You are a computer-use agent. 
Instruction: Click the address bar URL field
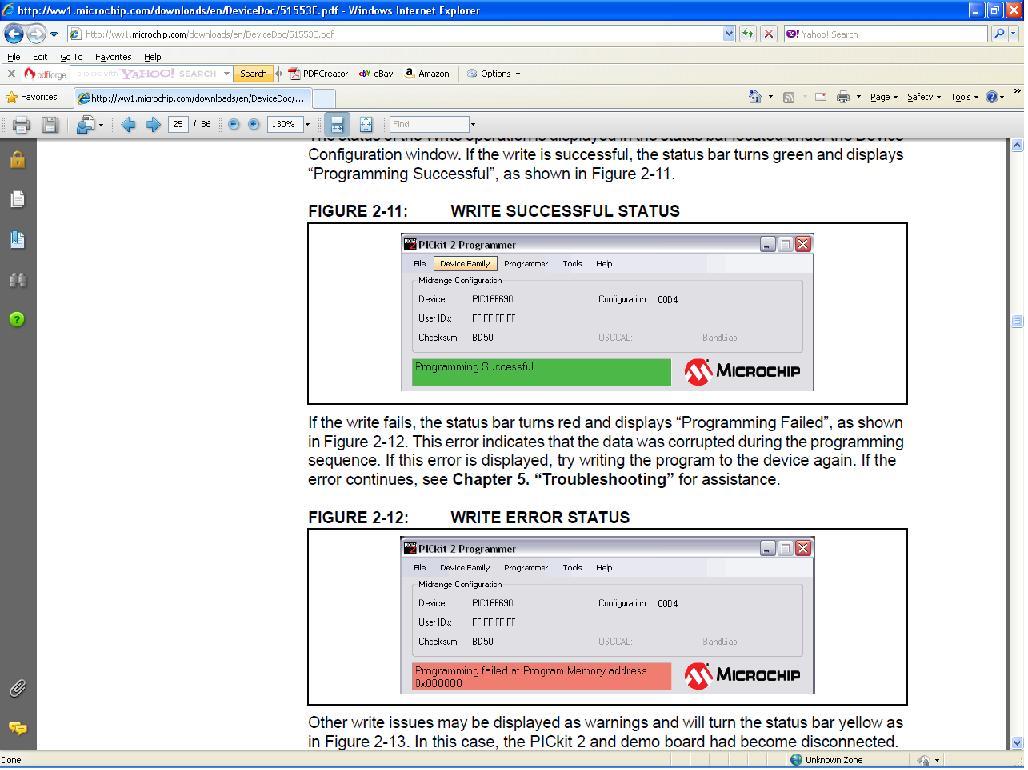396,34
